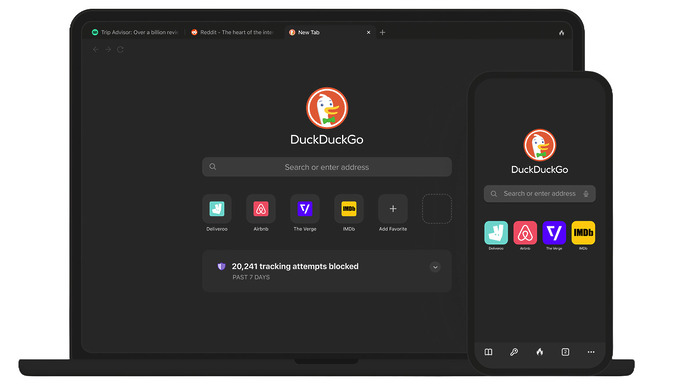Tap IMDb favorite on phone

583,233
